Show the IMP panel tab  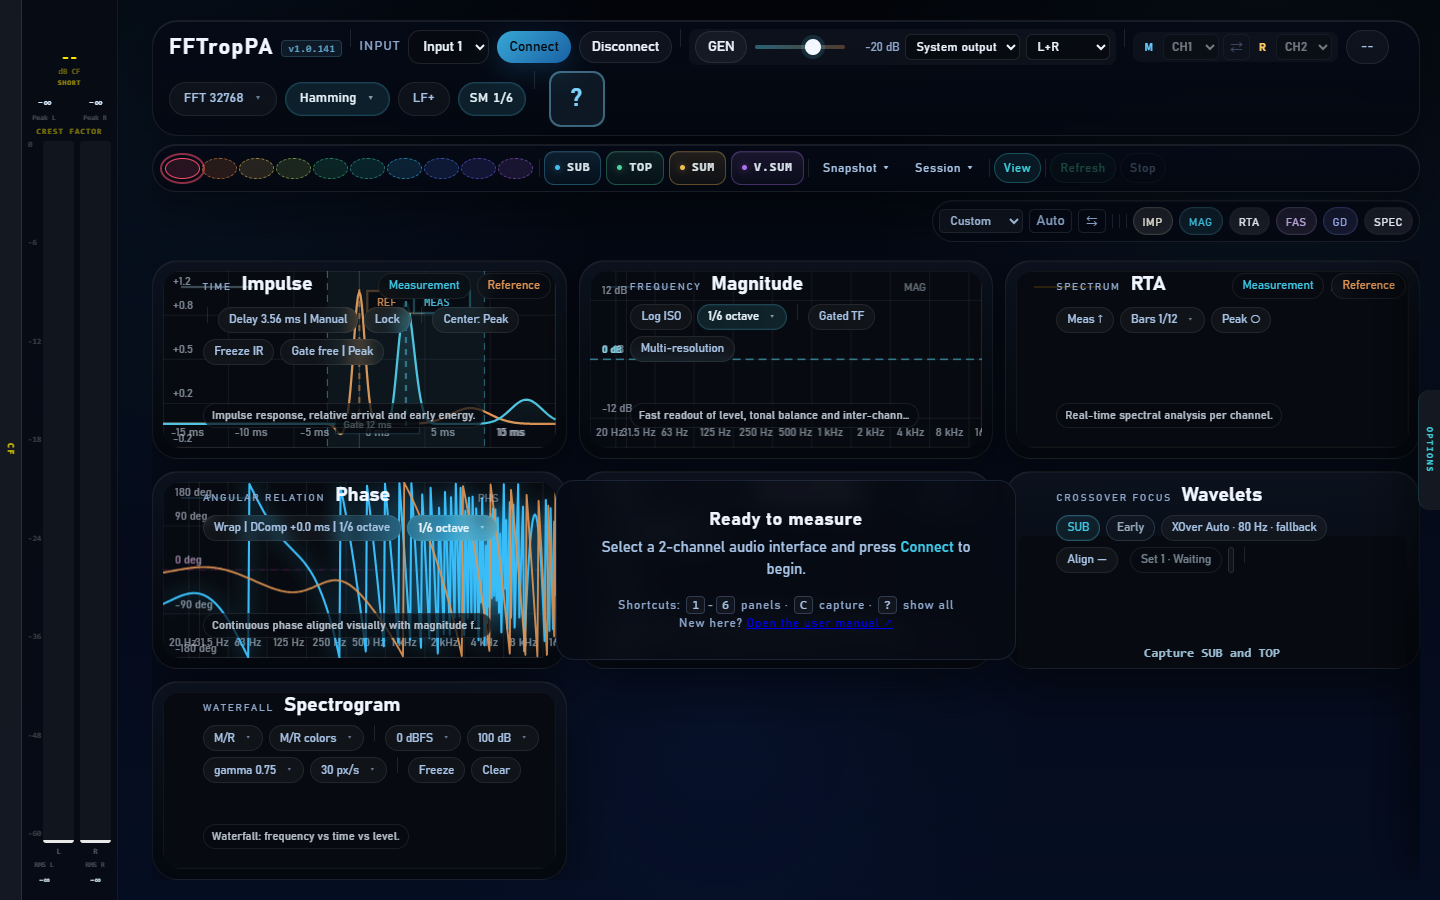[1152, 222]
